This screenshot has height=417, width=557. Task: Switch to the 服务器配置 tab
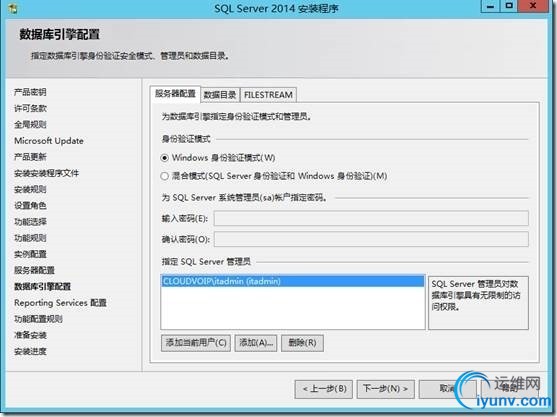[175, 94]
